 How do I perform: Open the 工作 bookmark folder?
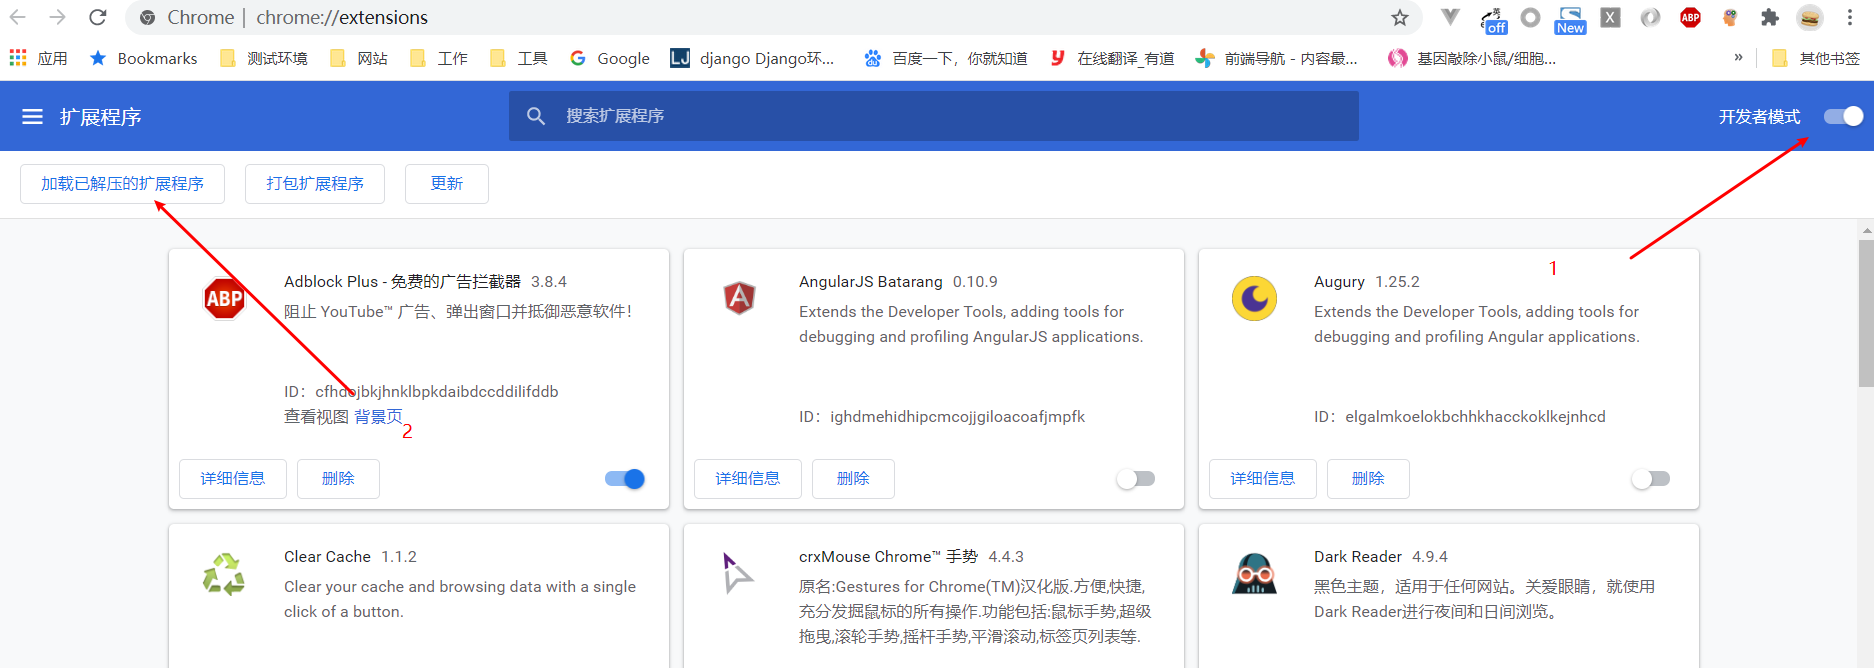(438, 58)
